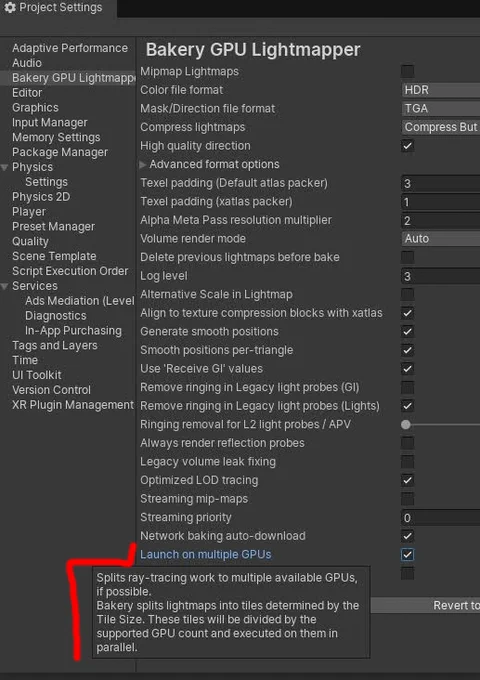This screenshot has height=680, width=480.
Task: Click Texel padding Default atlas packer field
Action: point(441,183)
